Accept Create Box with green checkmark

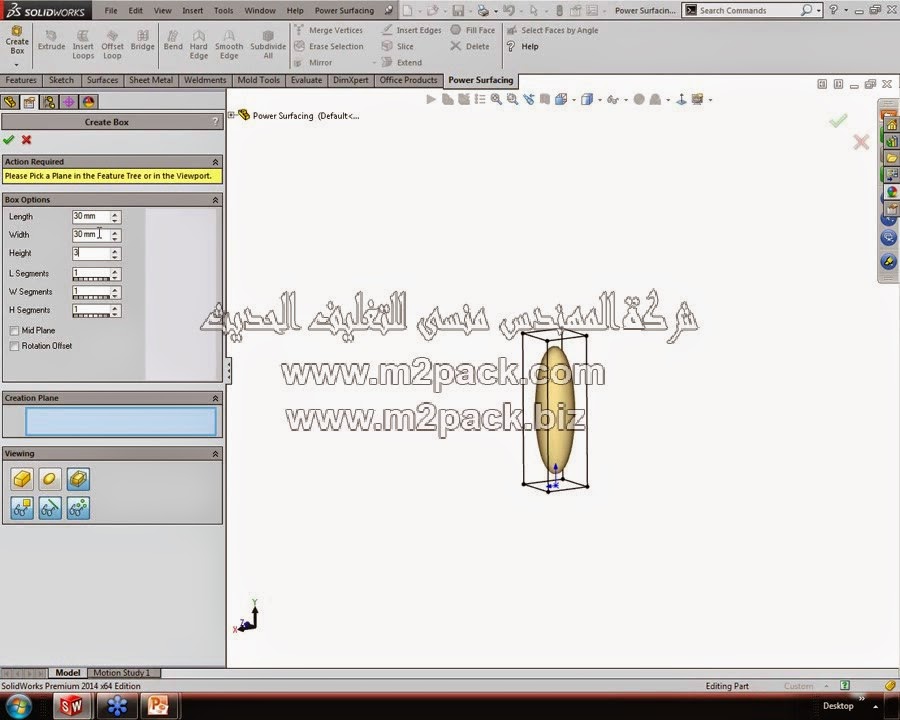coord(9,140)
